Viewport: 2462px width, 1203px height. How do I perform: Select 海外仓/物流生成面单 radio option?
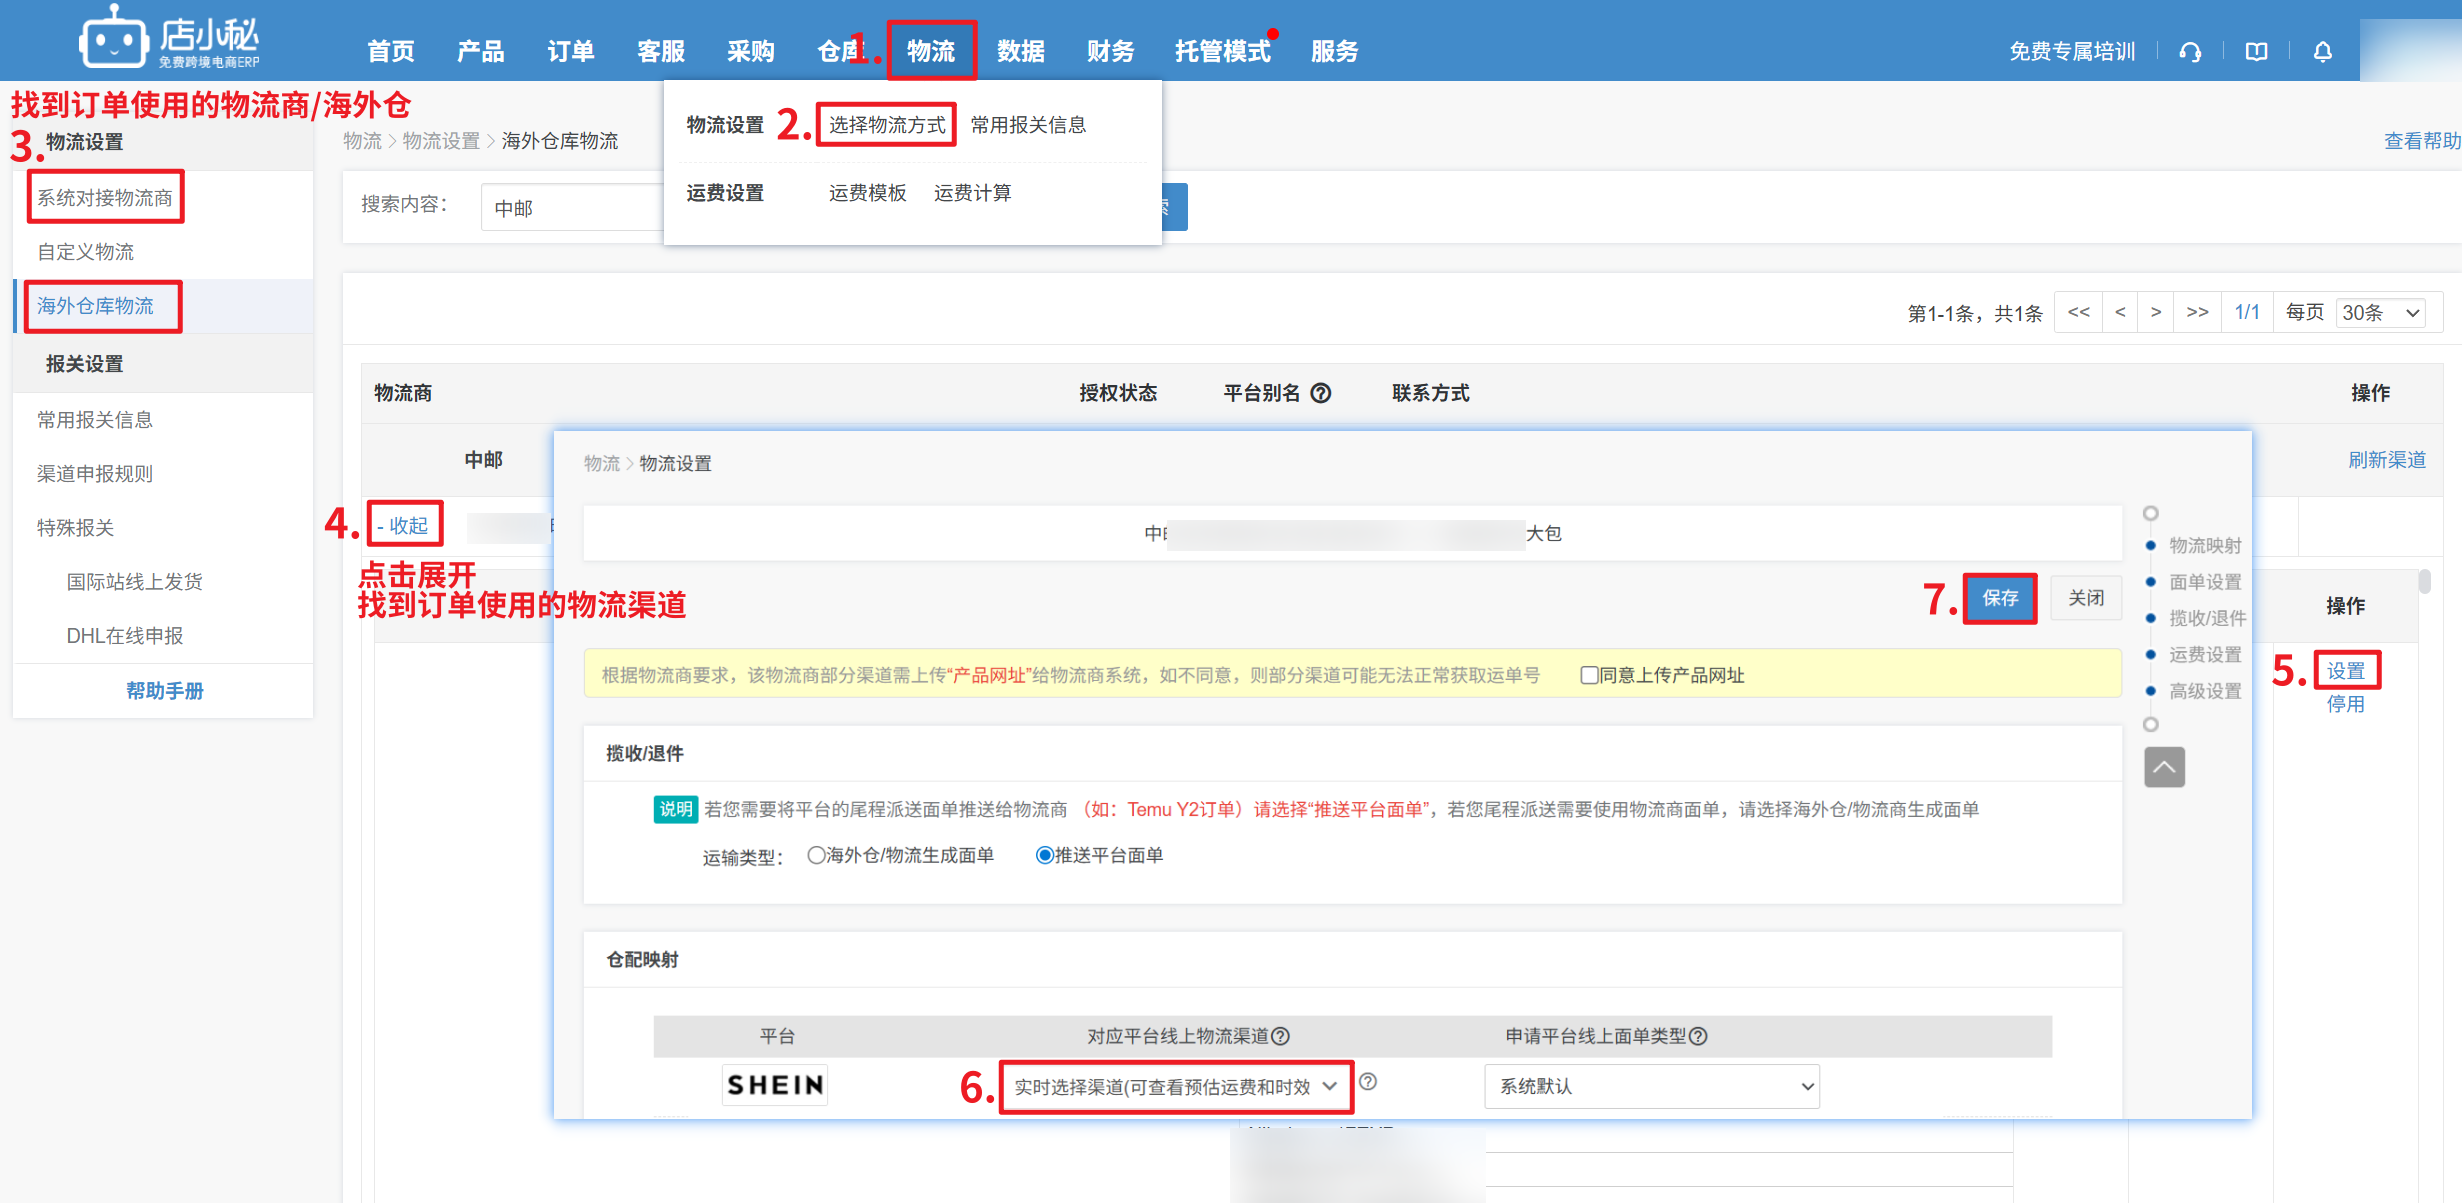coord(816,855)
